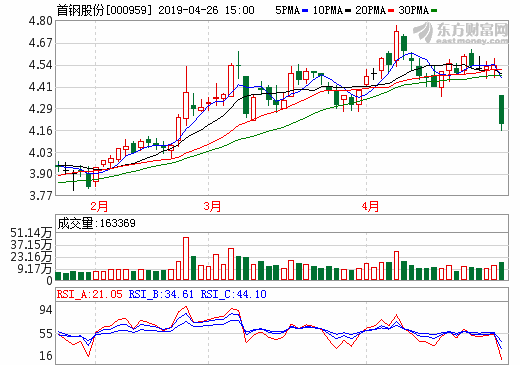Click the 4.80 price axis label
Viewport: 520px width, 365px height.
[x=40, y=21]
